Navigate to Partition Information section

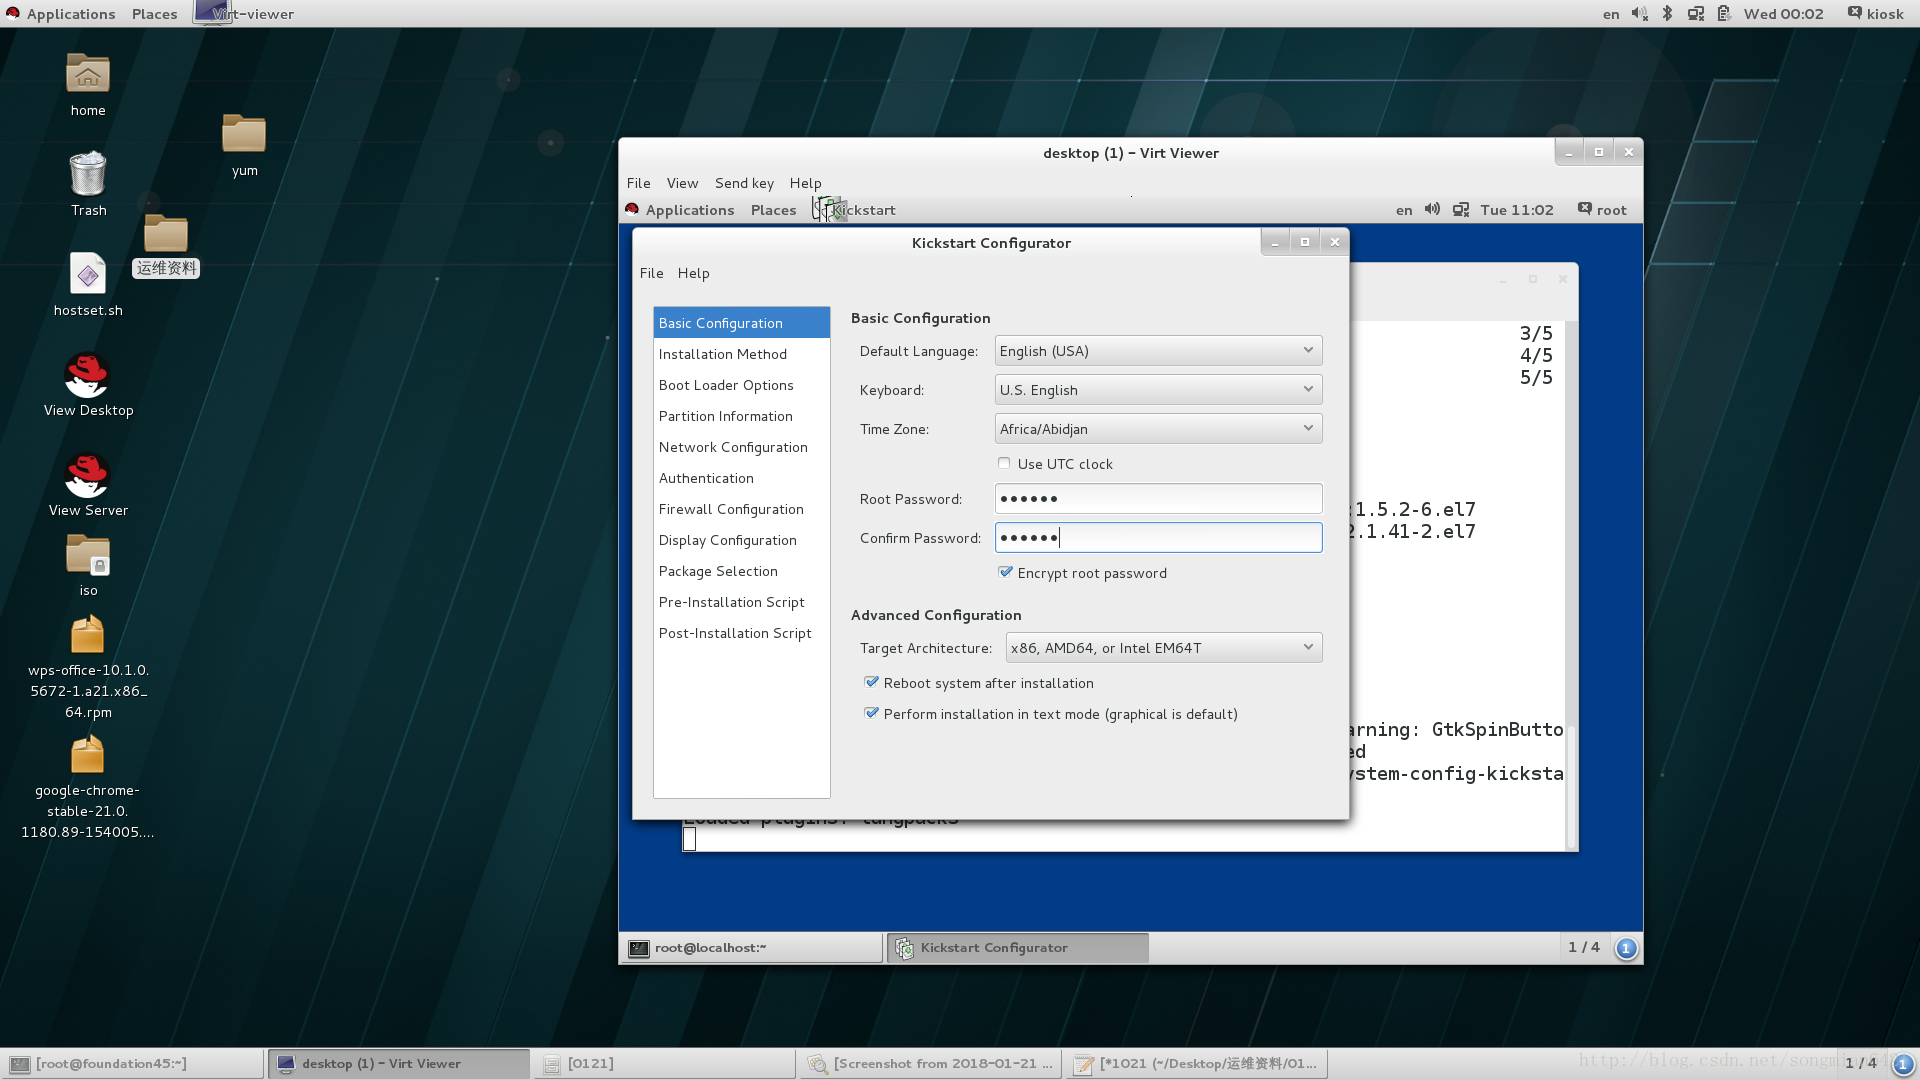[725, 415]
